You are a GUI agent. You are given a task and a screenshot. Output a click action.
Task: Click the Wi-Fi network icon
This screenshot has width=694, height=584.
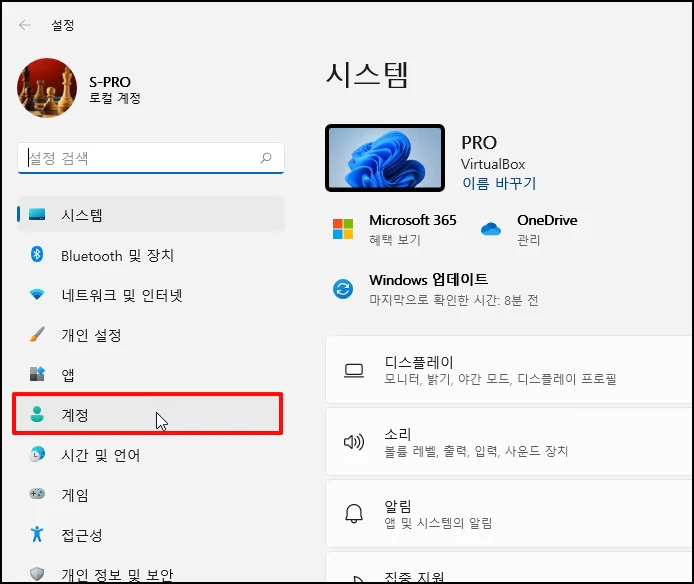coord(37,294)
